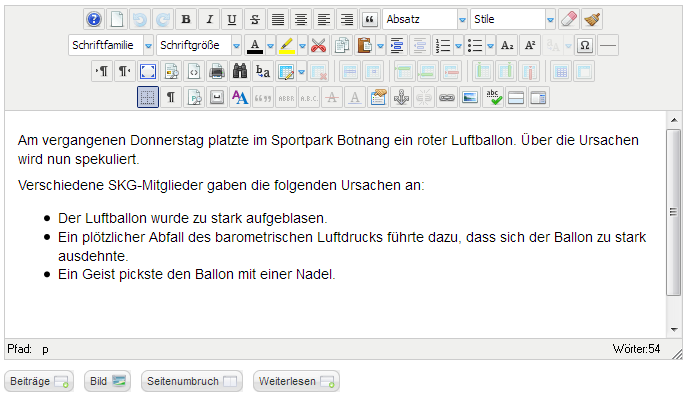Screen dimensions: 691x398
Task: Toggle bold formatting
Action: click(x=186, y=19)
